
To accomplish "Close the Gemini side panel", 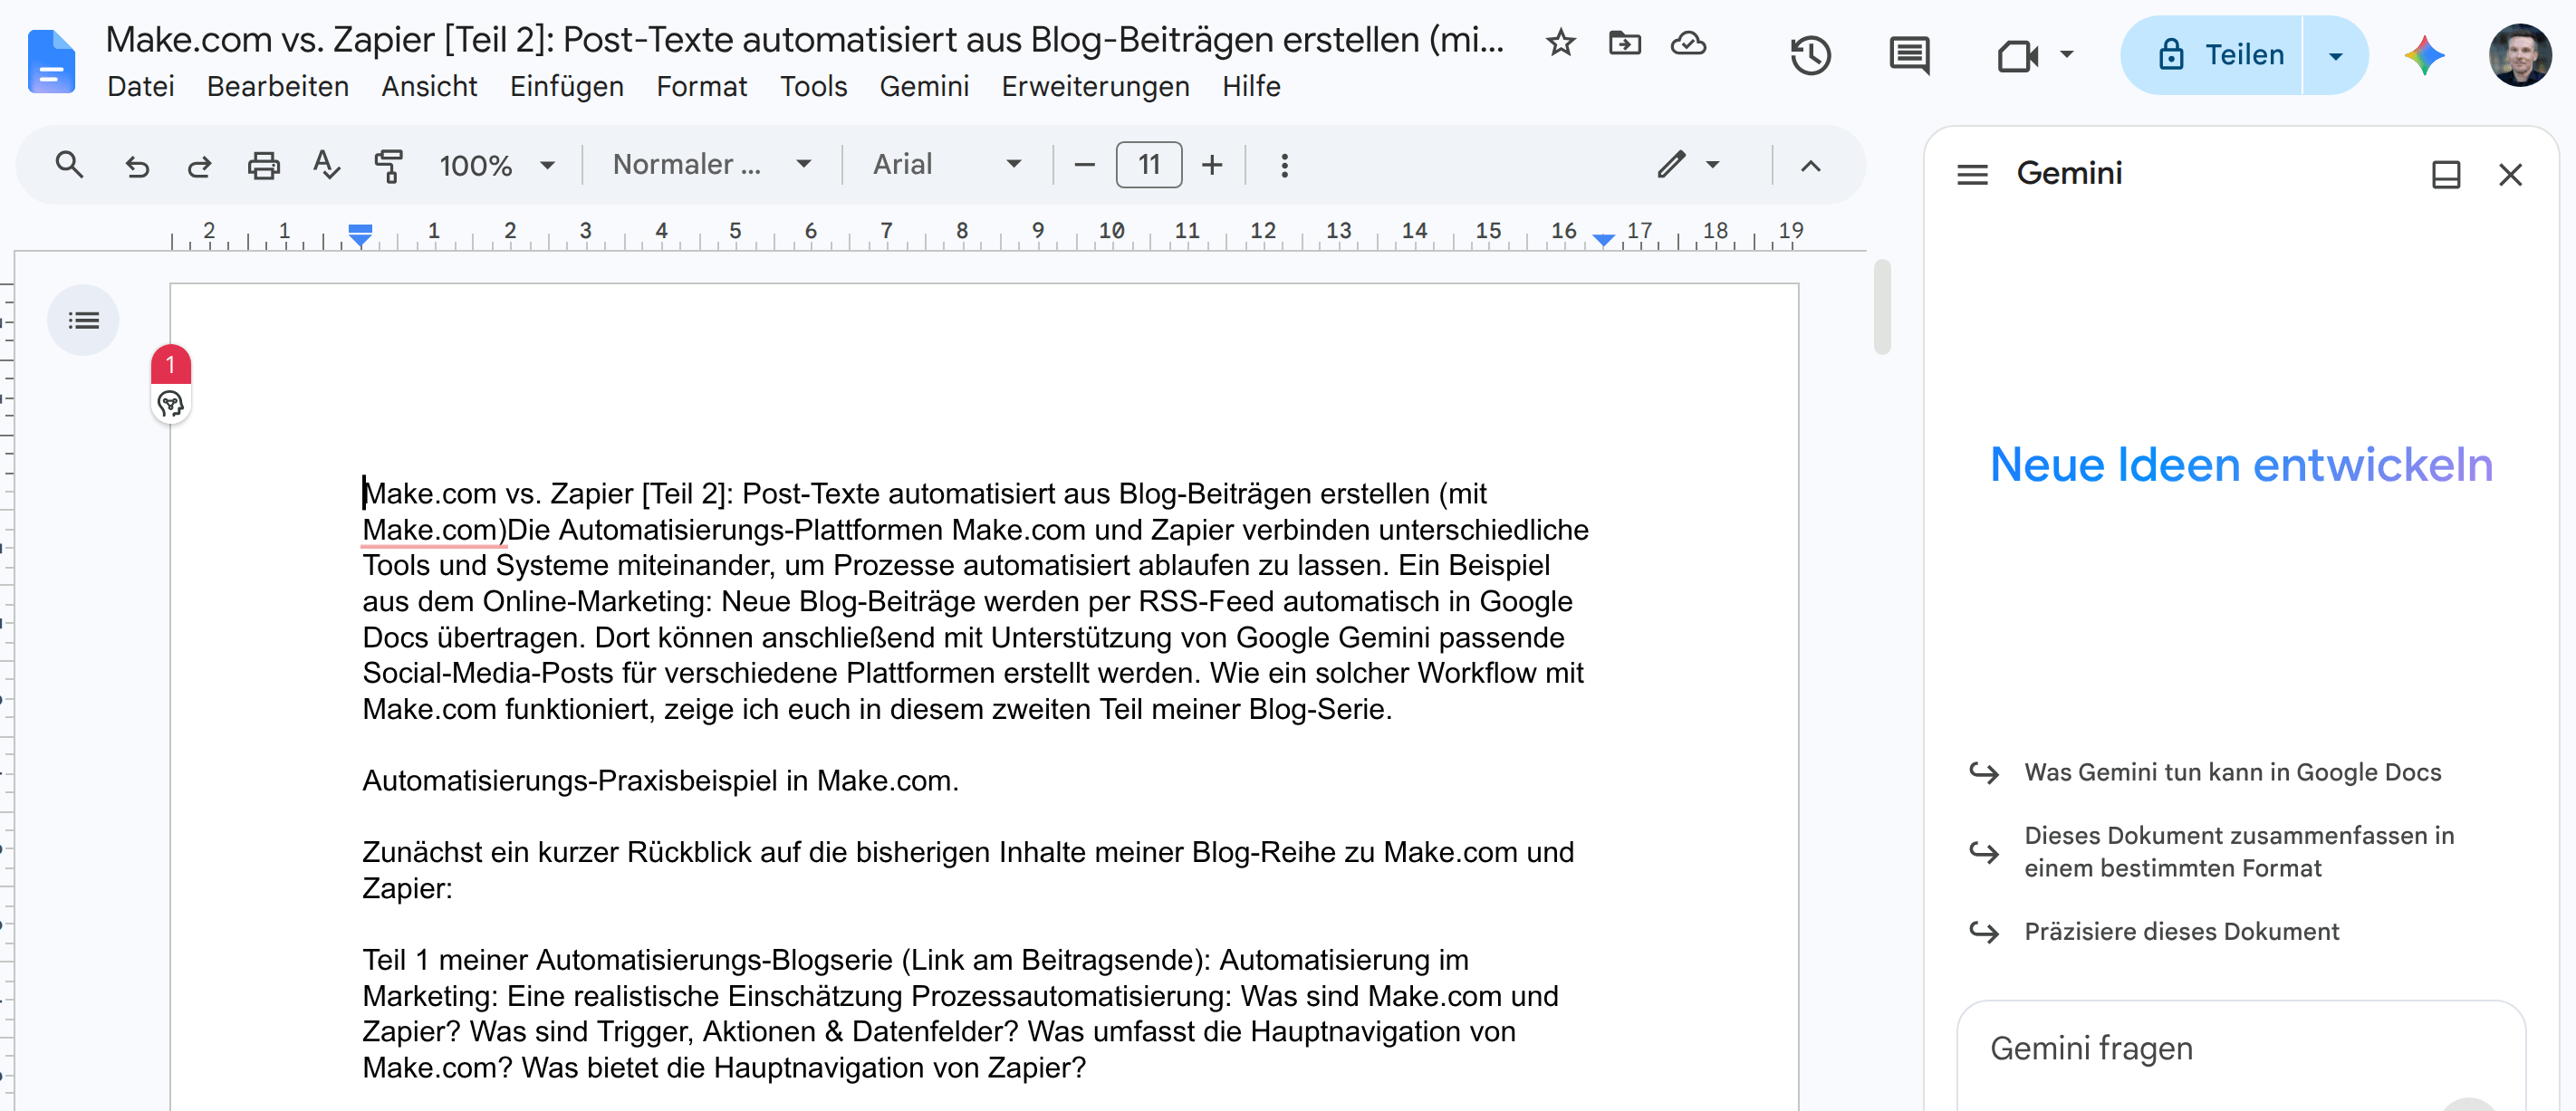I will coord(2510,175).
